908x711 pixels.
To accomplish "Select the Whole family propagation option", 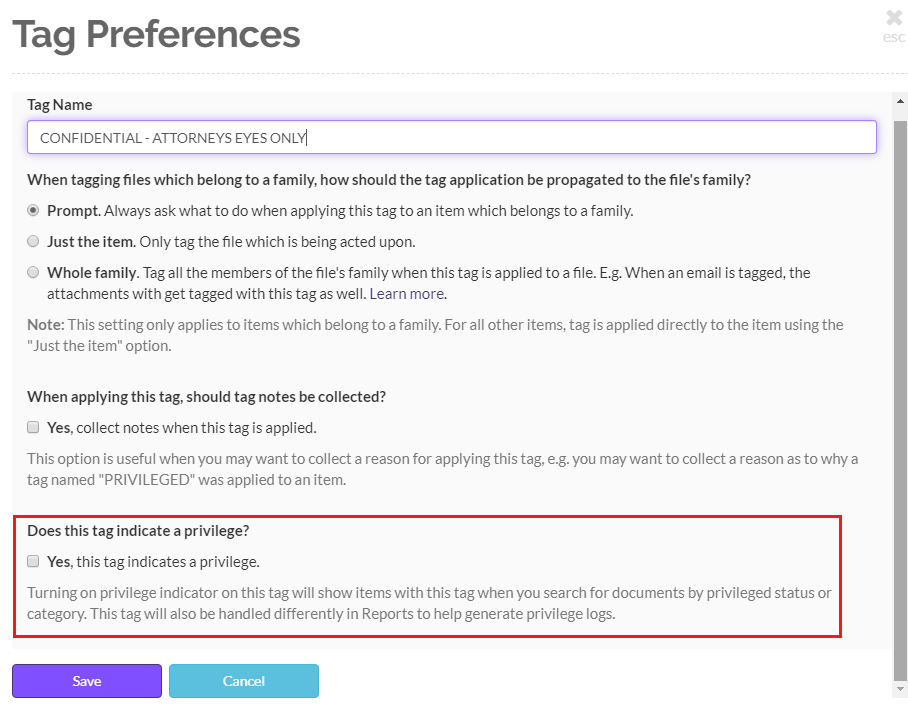I will pyautogui.click(x=31, y=271).
